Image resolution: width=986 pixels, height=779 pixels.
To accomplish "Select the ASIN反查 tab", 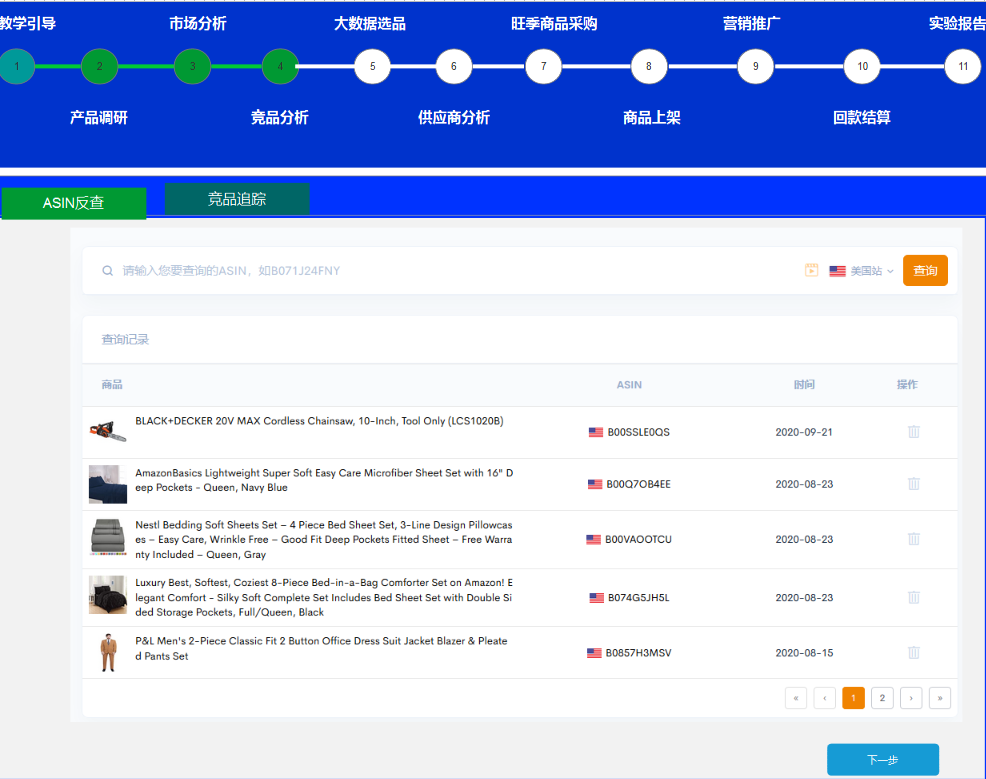I will click(x=73, y=203).
